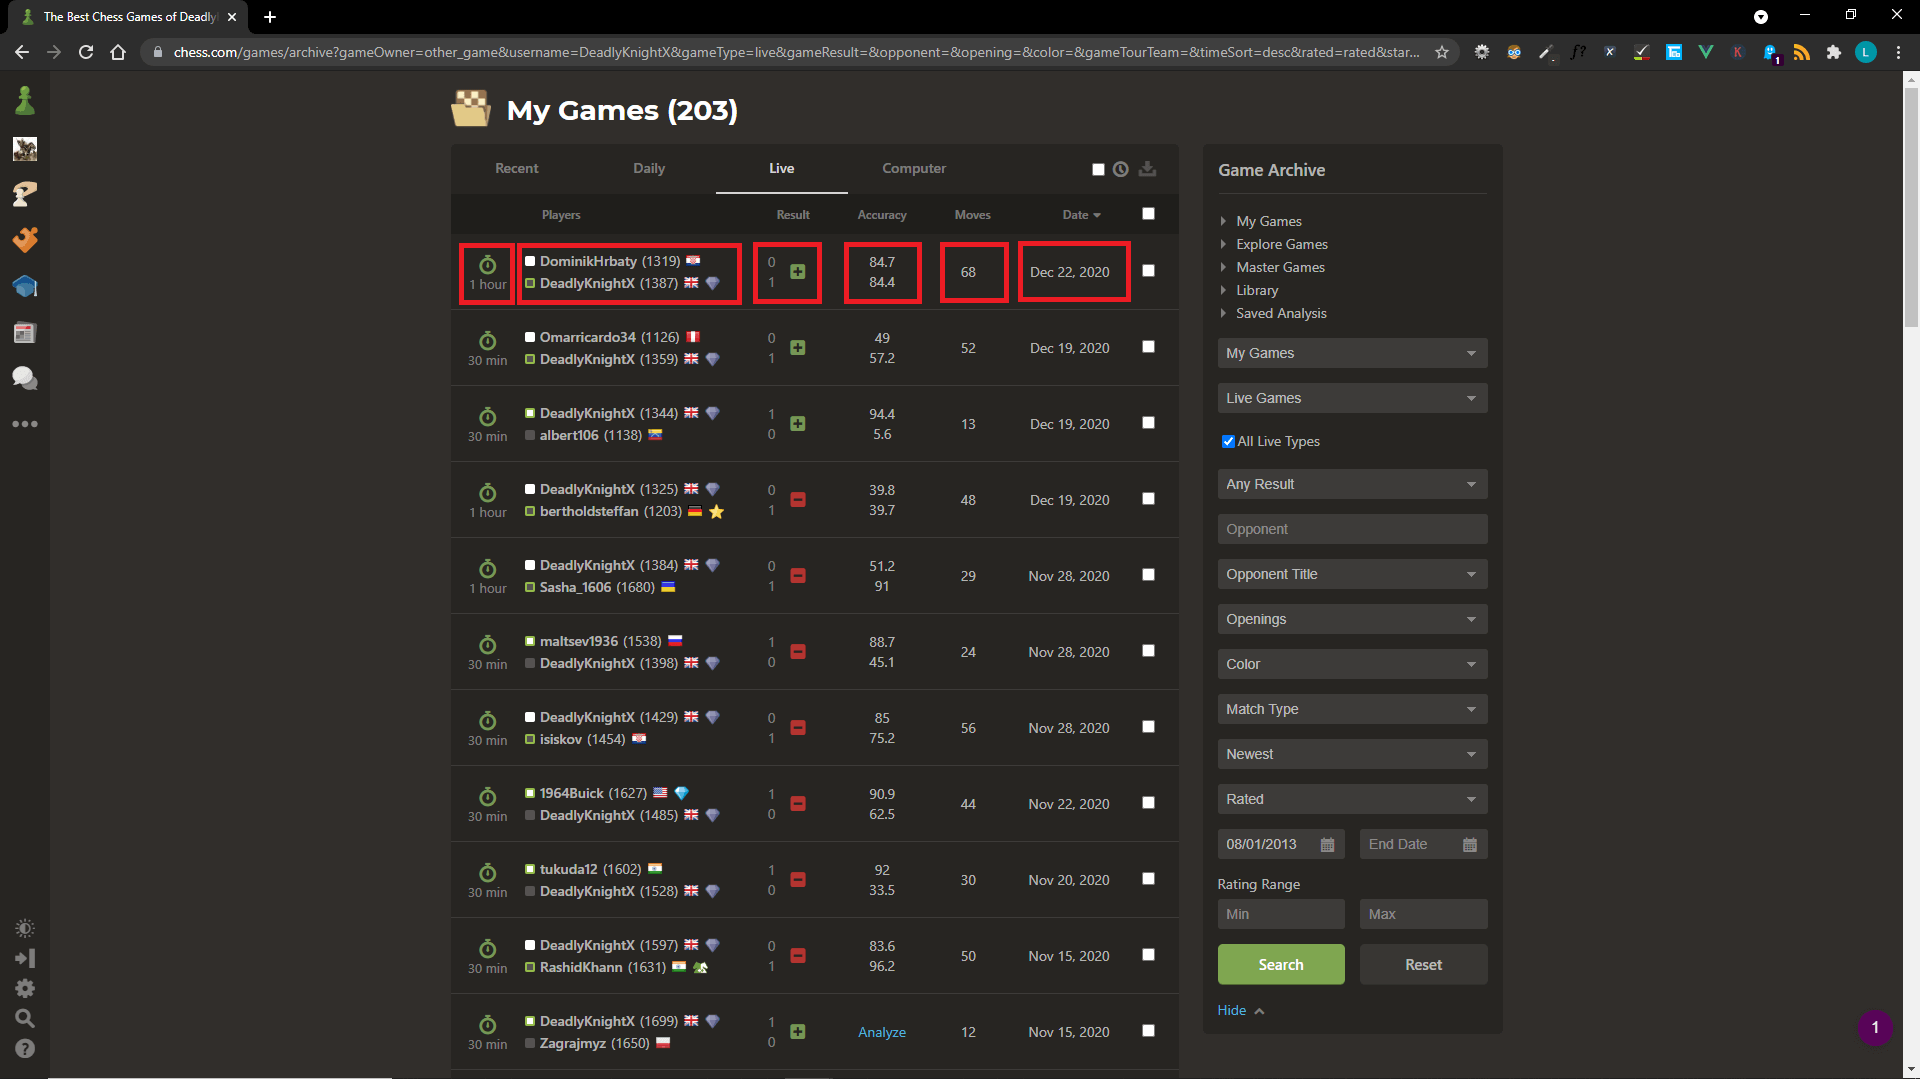Open the Opponent Title dropdown

[1352, 574]
